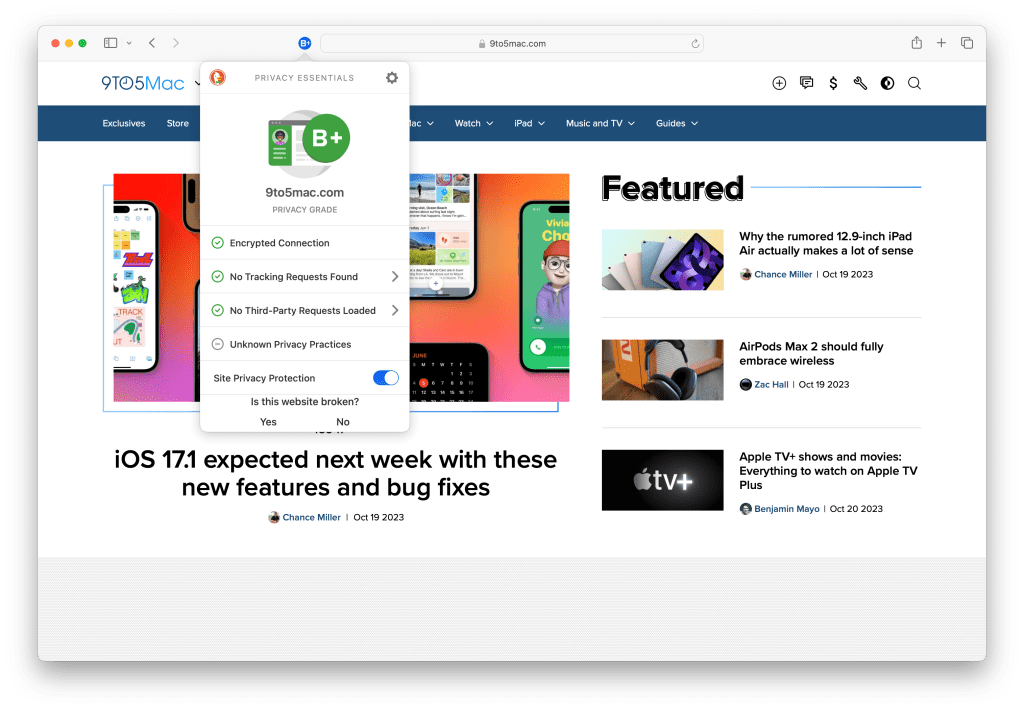Viewport: 1024px width, 711px height.
Task: Click the Share icon in Safari's toolbar
Action: click(x=915, y=42)
